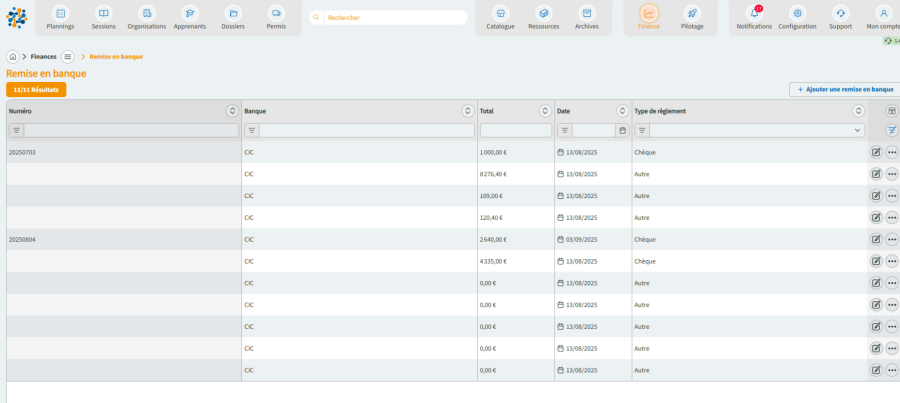Open the Permis truck icon
Image resolution: width=900 pixels, height=403 pixels.
[276, 18]
